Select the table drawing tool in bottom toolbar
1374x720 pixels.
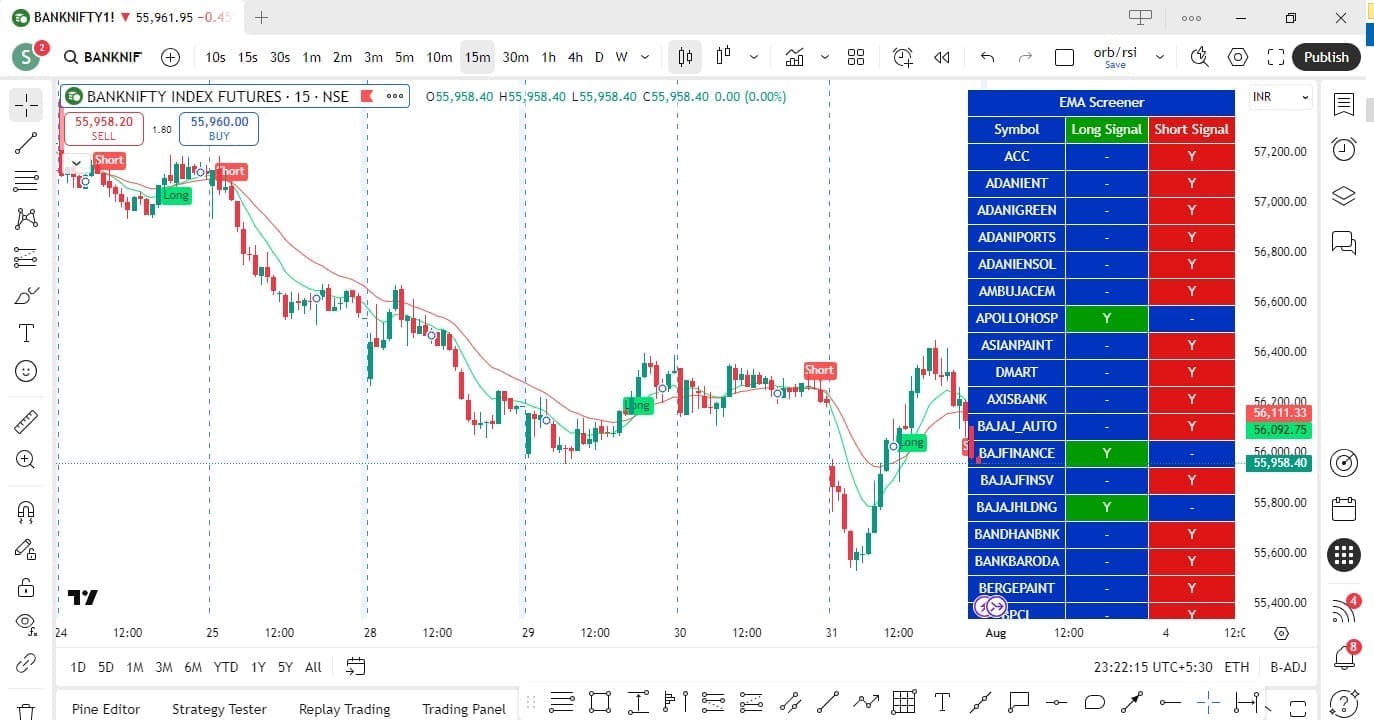click(x=904, y=702)
